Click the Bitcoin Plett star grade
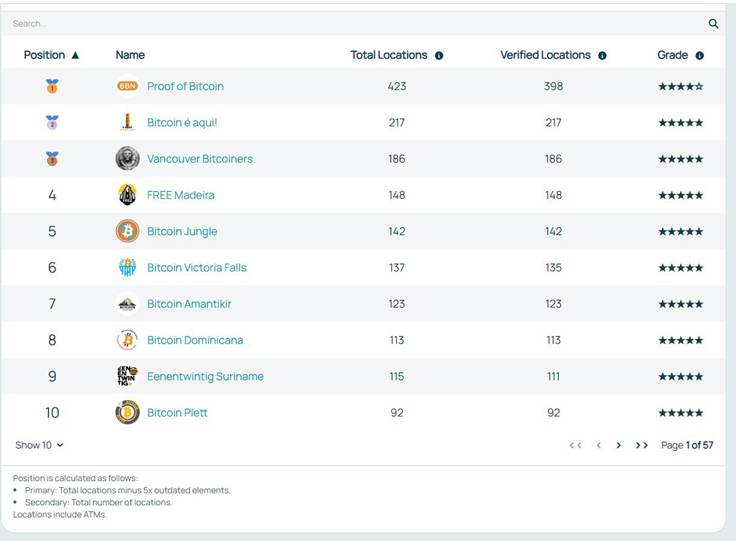This screenshot has height=541, width=736. click(x=681, y=413)
